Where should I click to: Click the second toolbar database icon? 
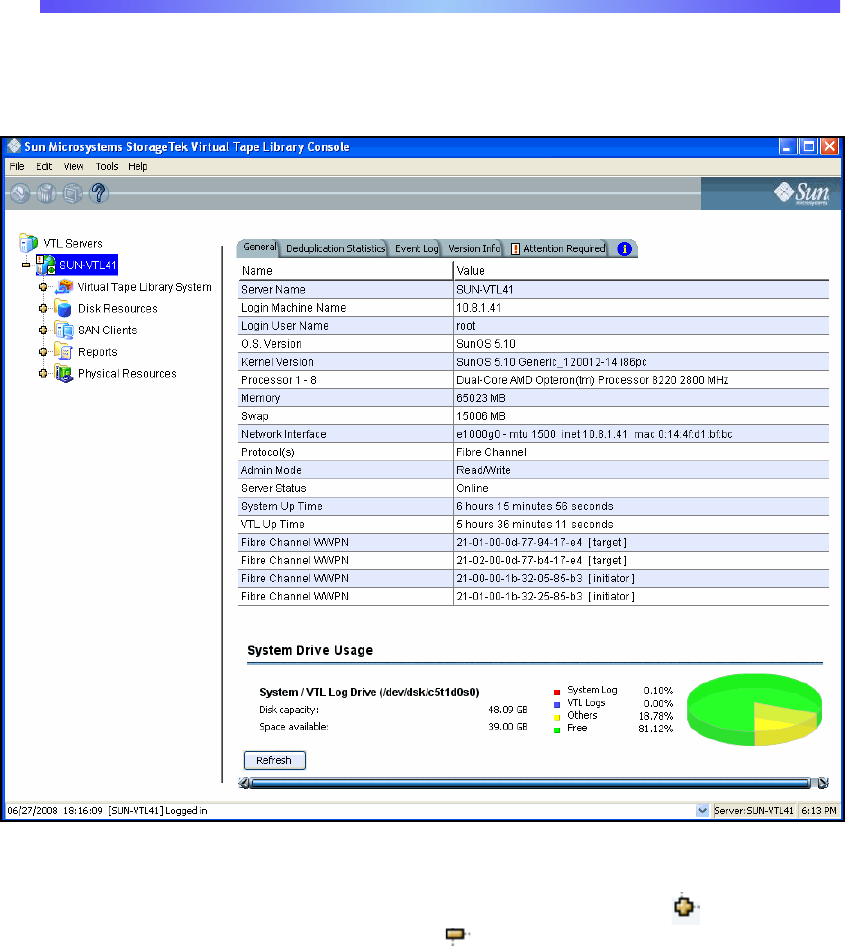coord(46,194)
